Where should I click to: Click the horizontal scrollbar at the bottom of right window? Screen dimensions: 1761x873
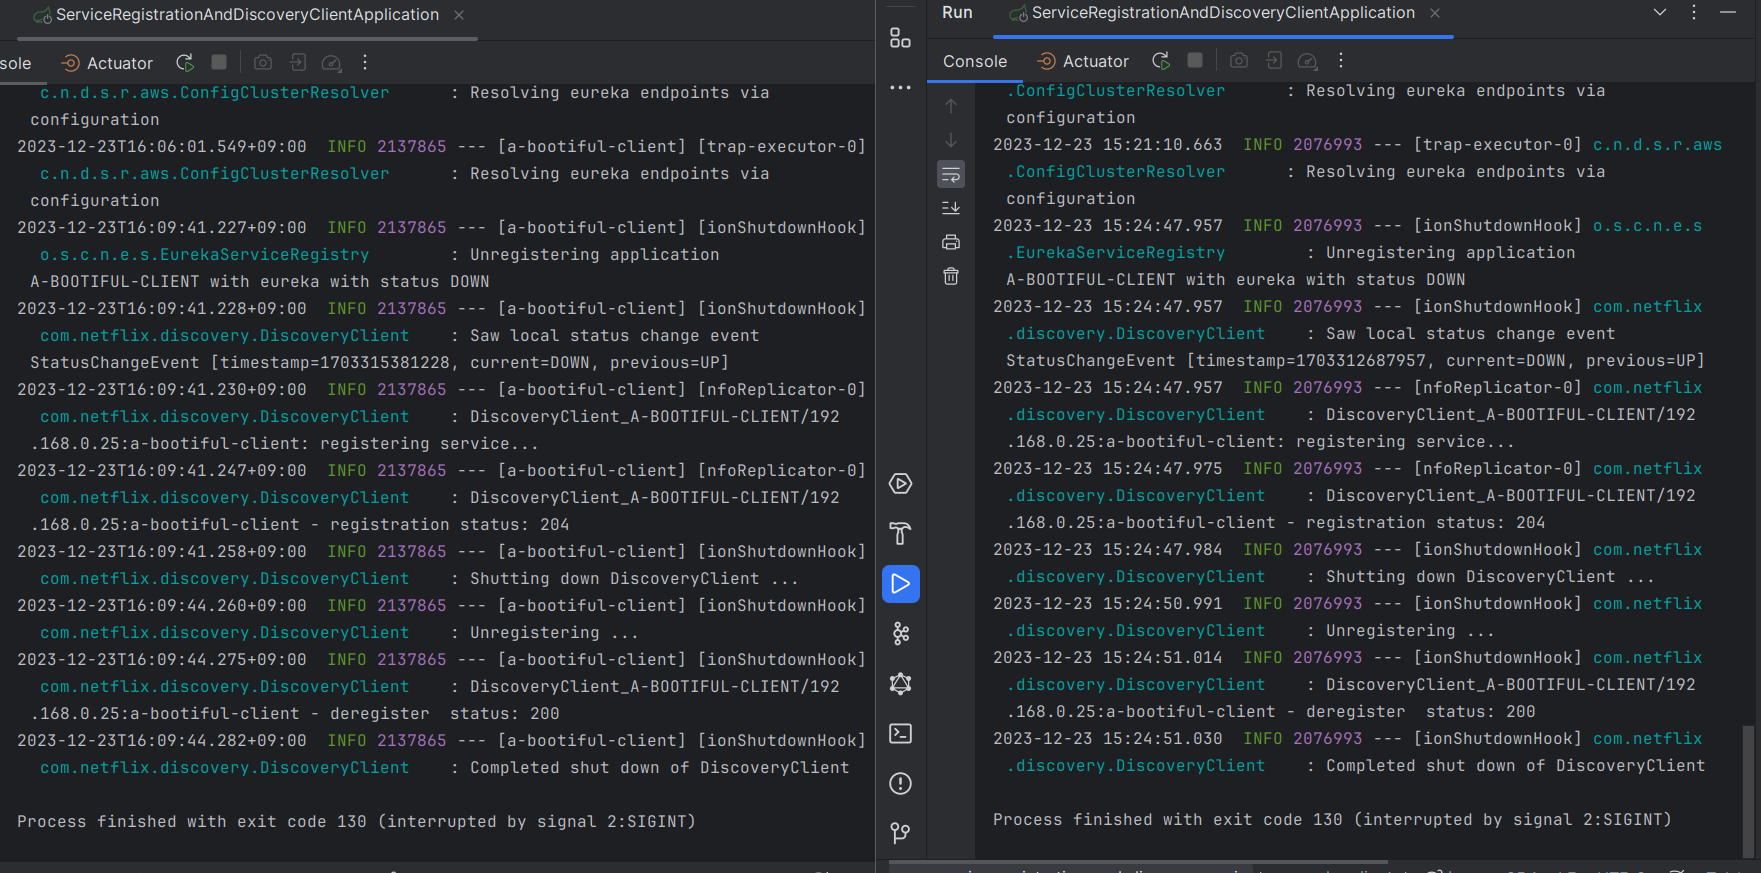[1138, 861]
